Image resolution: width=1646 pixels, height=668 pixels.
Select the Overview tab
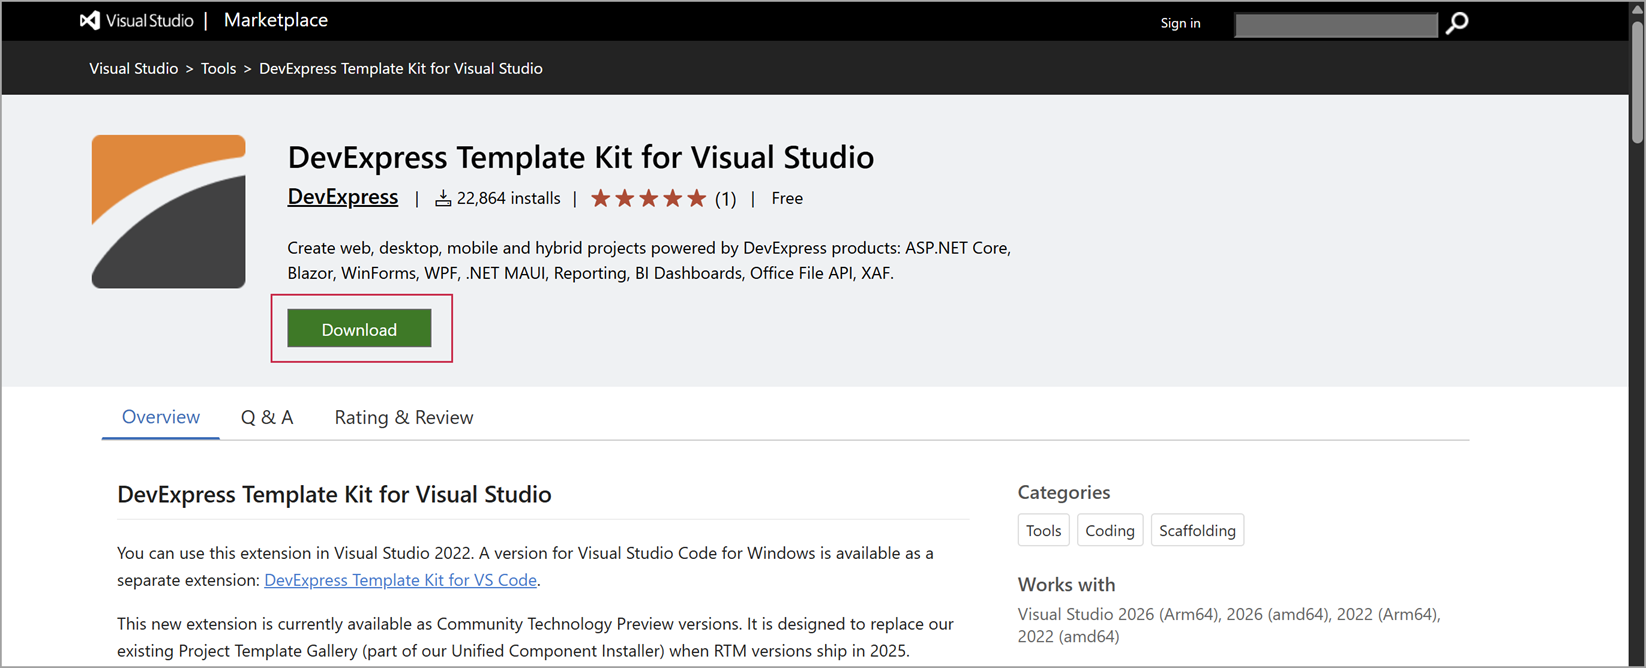point(161,417)
